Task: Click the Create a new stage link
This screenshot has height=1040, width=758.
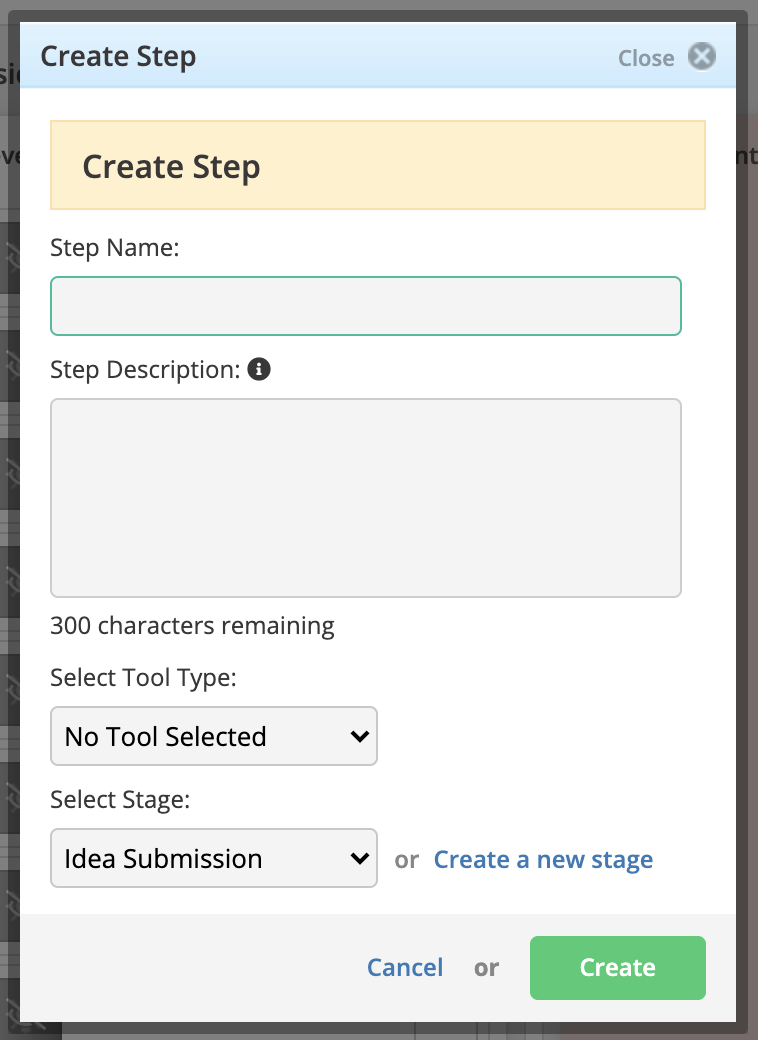Action: (543, 860)
